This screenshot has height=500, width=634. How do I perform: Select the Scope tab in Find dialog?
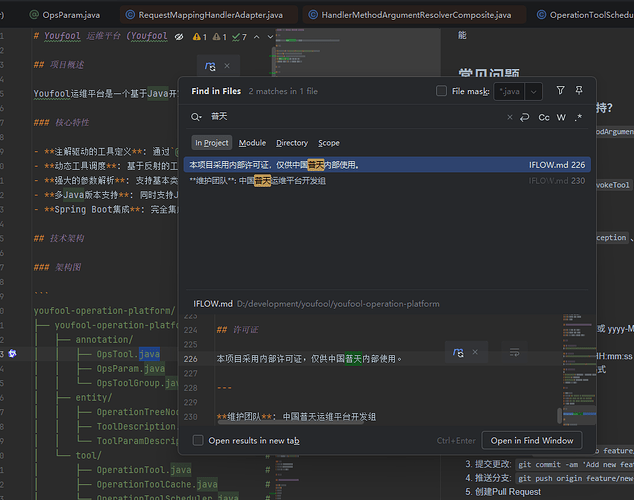(329, 143)
